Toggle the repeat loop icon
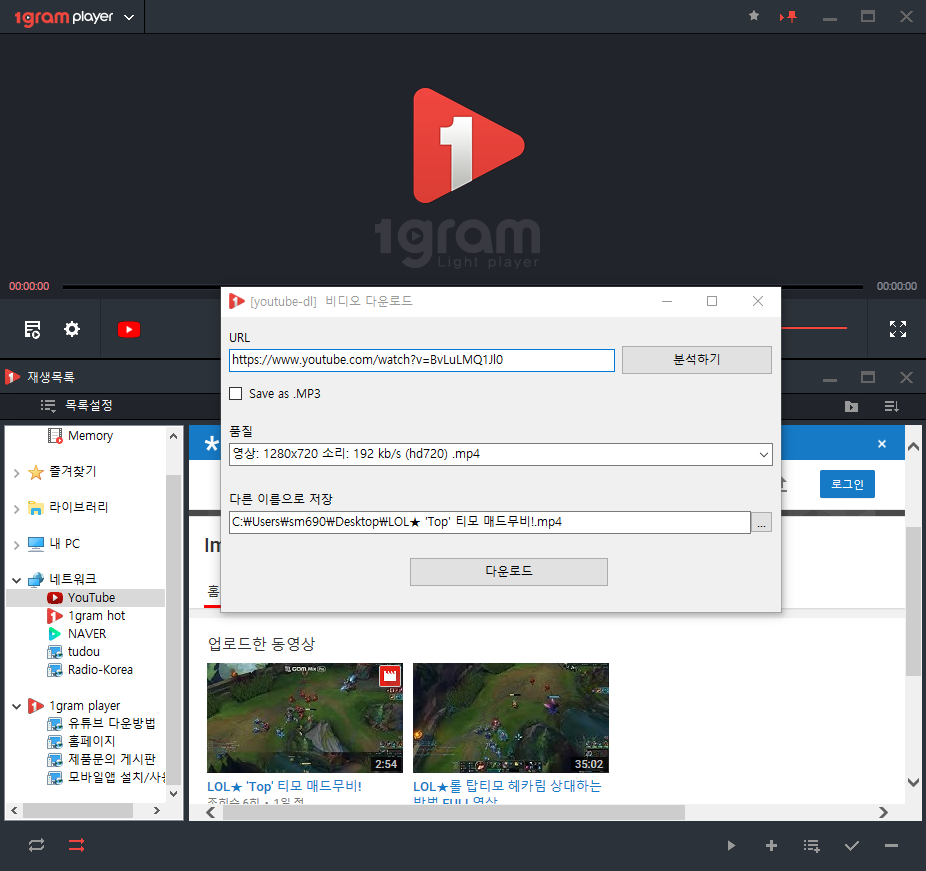The height and width of the screenshot is (871, 926). [x=36, y=845]
